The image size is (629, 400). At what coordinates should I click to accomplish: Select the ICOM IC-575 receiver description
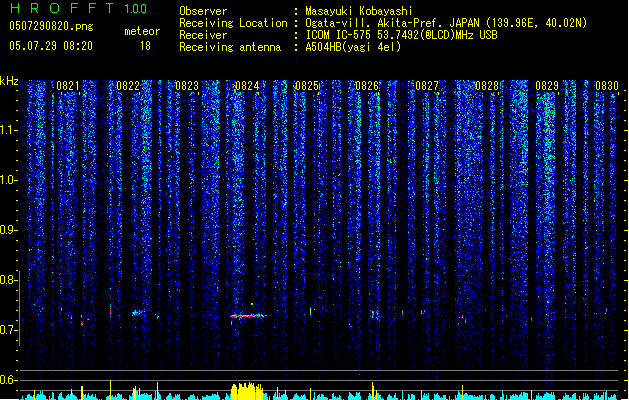pyautogui.click(x=401, y=35)
